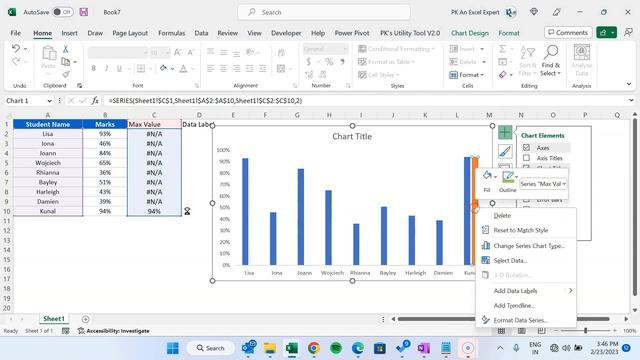
Task: Open the Bold formatting button
Action: coord(93,68)
